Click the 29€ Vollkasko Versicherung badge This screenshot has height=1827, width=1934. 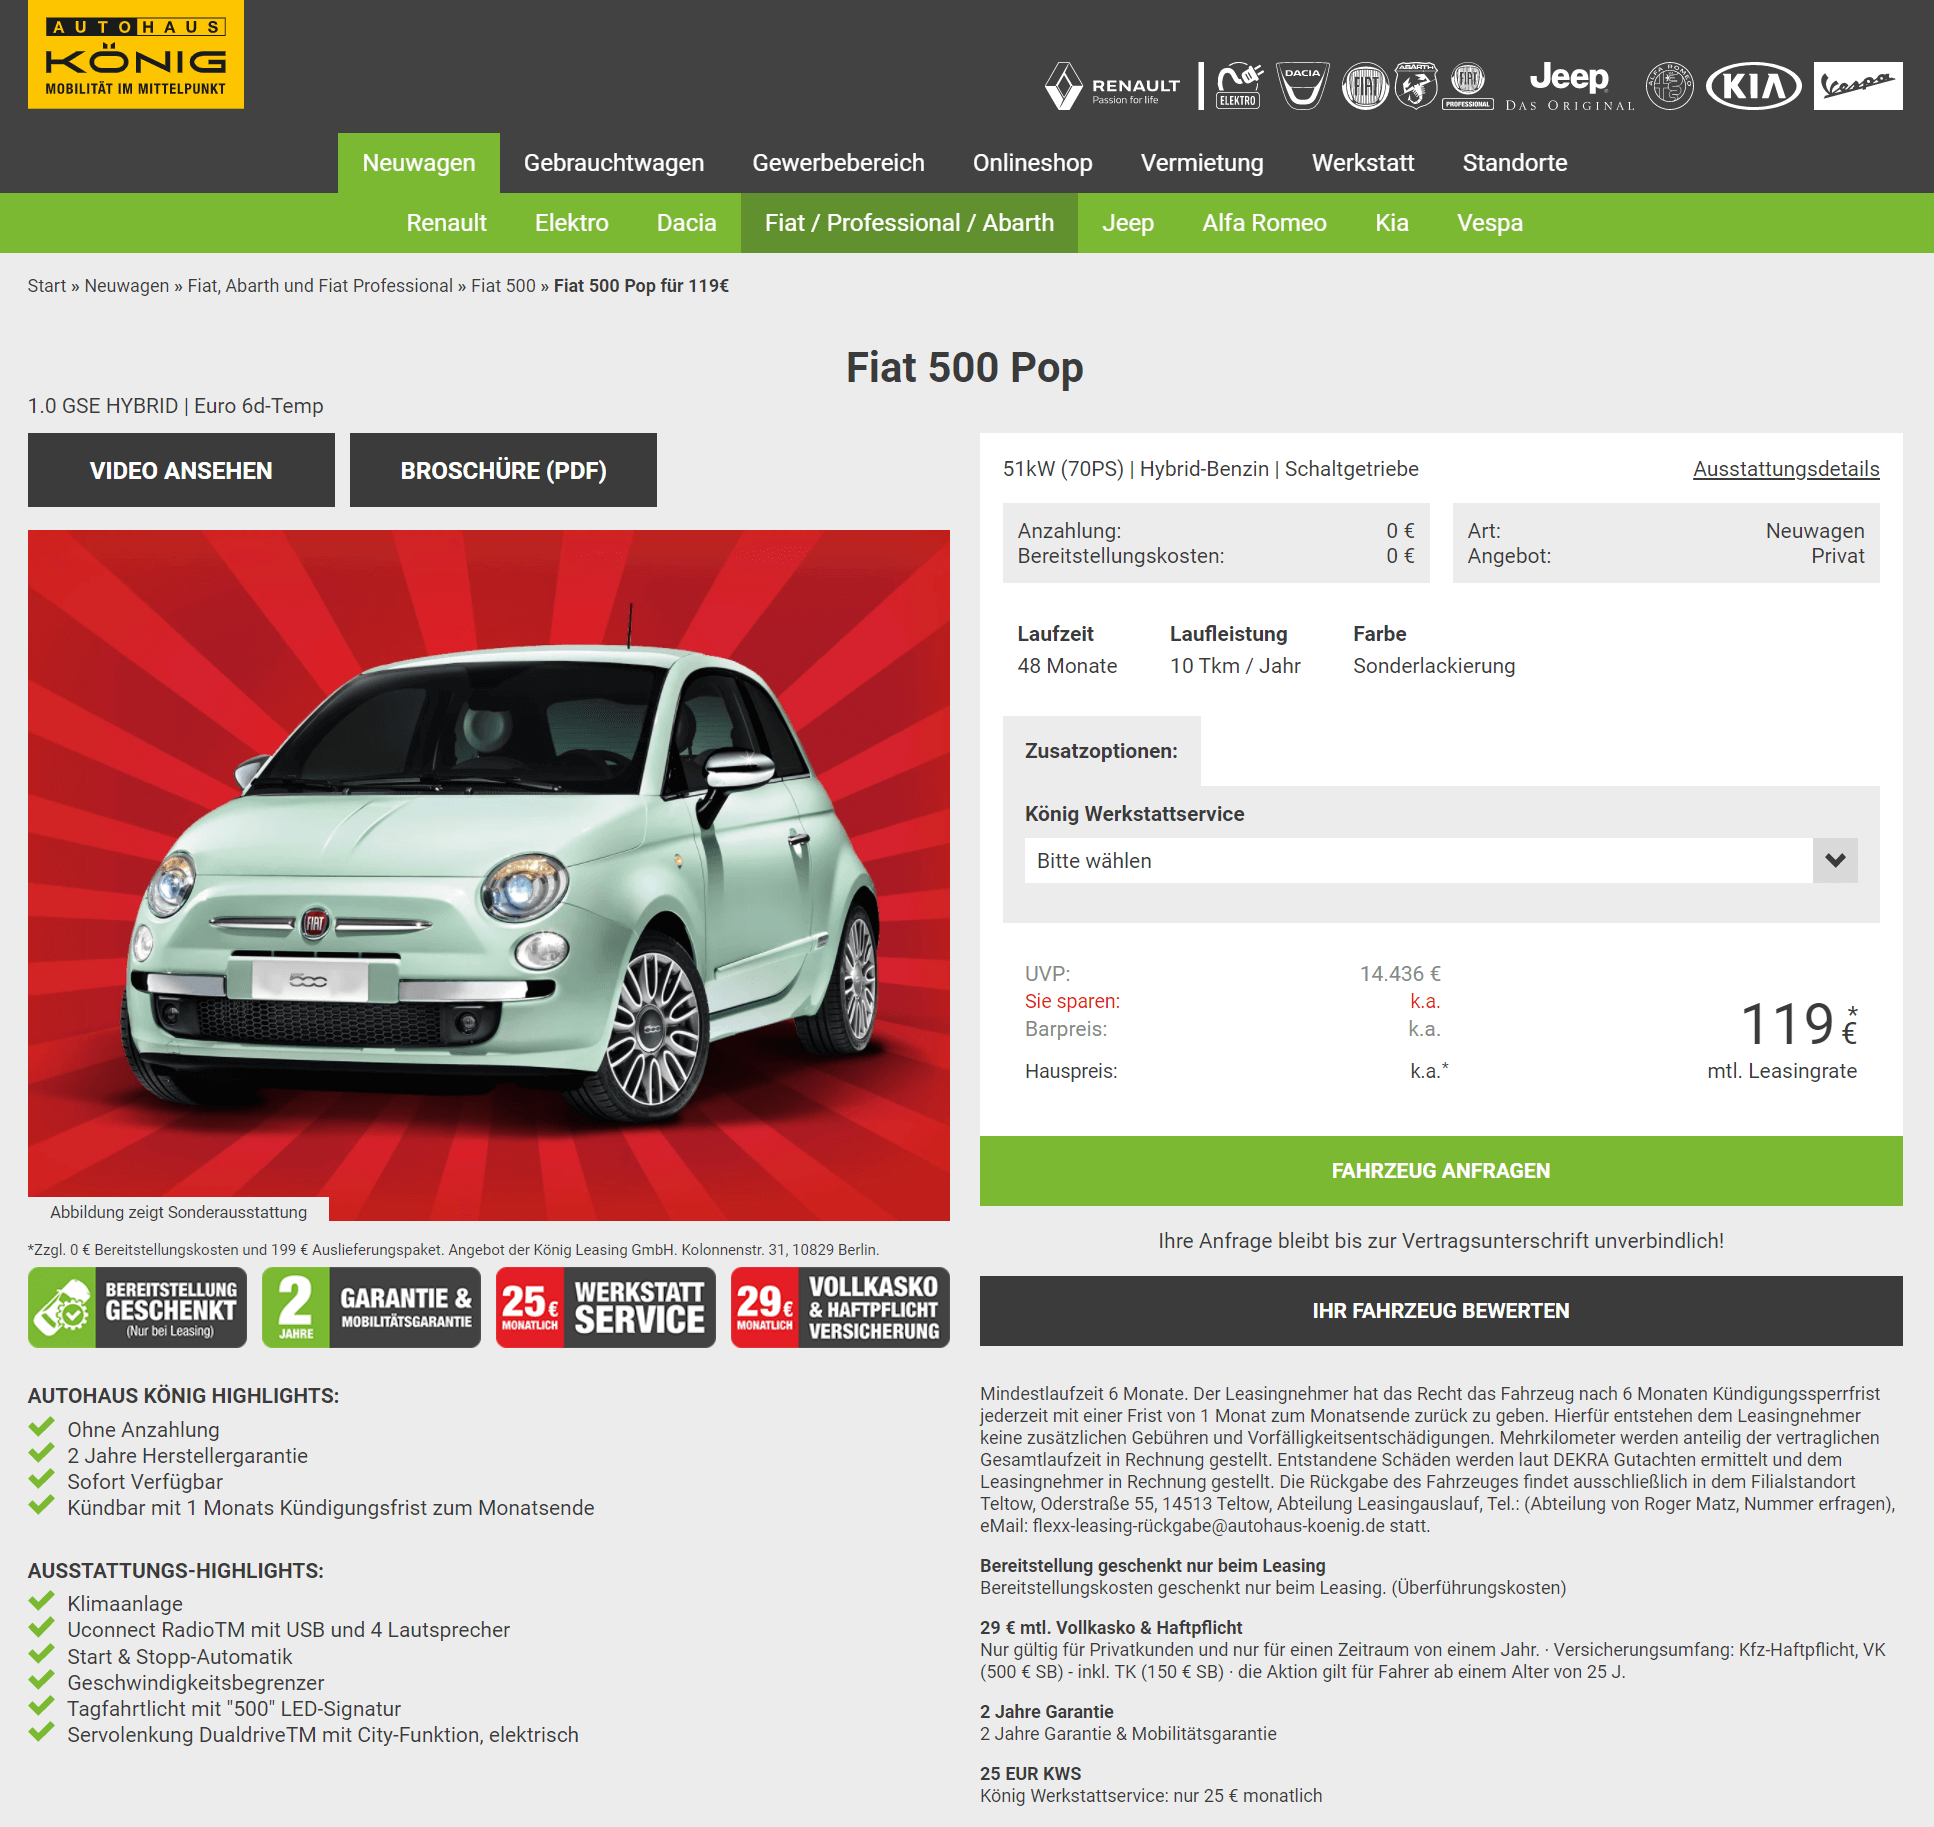tap(840, 1308)
